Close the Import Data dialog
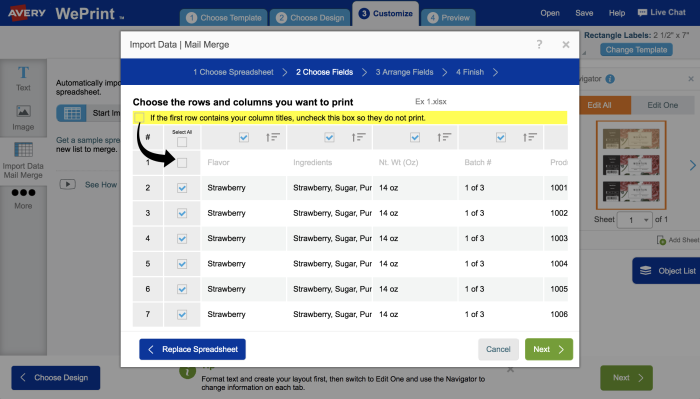 tap(566, 45)
